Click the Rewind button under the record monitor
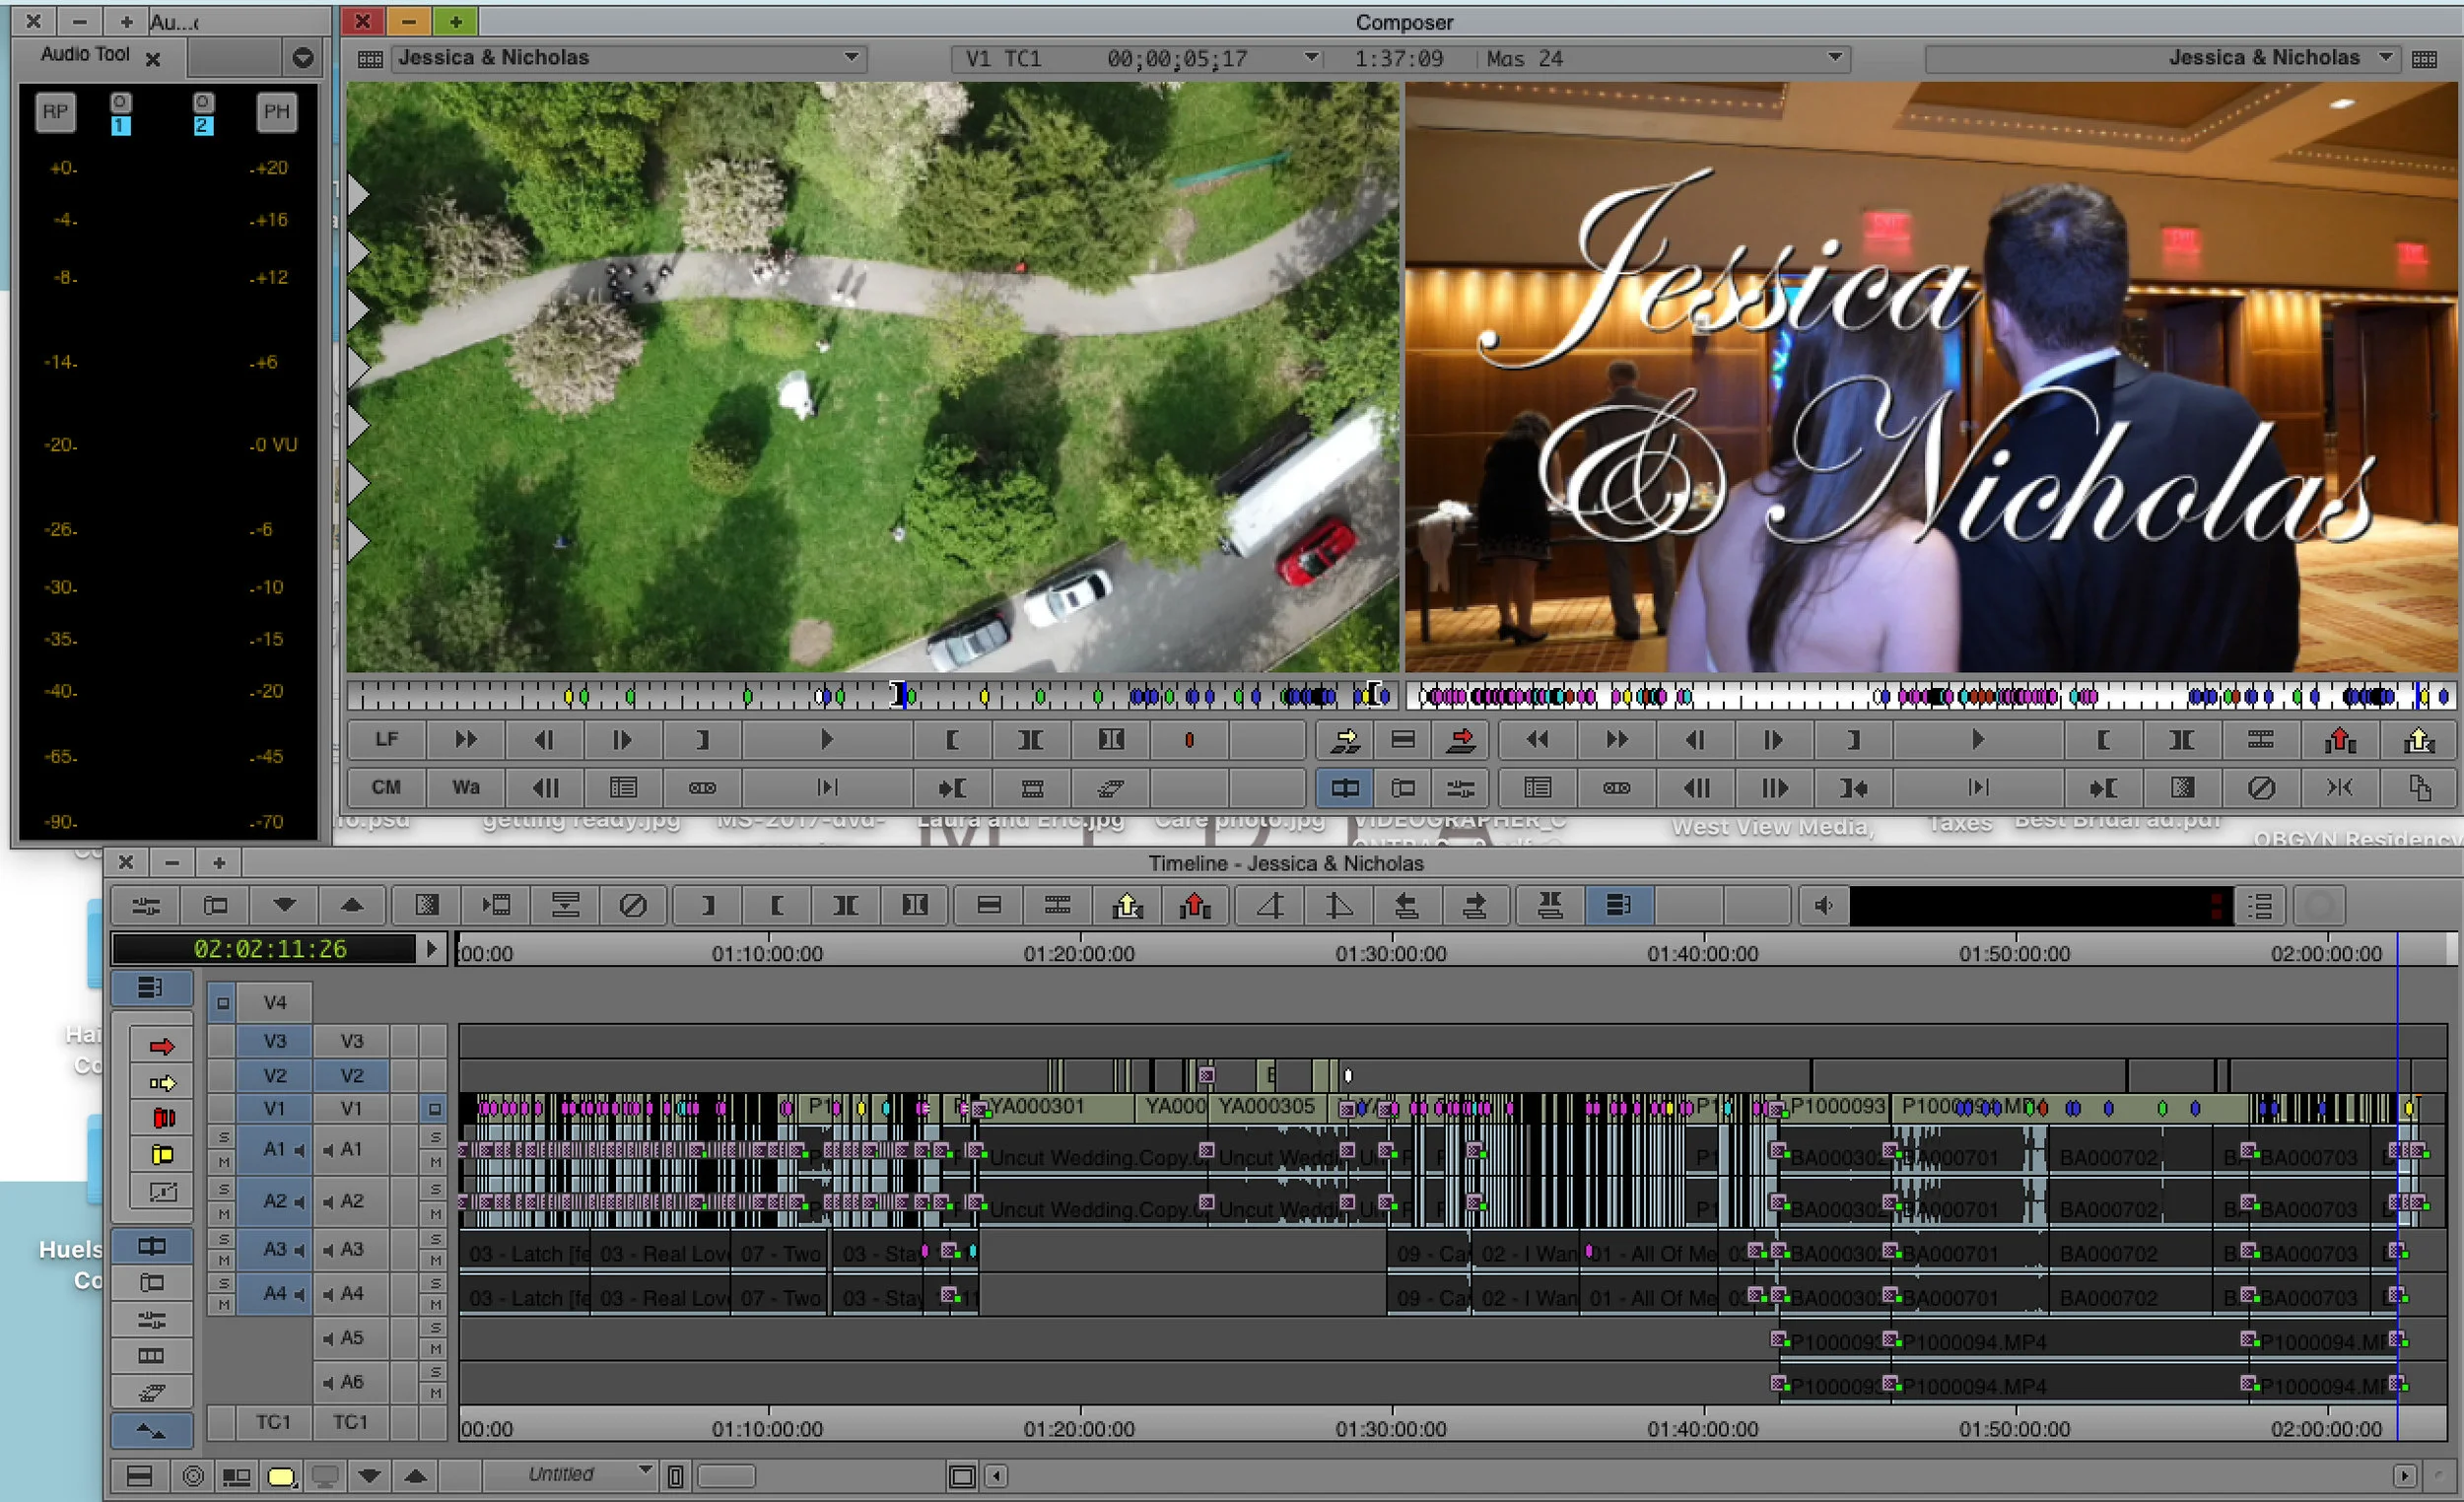This screenshot has width=2464, height=1502. click(1537, 740)
